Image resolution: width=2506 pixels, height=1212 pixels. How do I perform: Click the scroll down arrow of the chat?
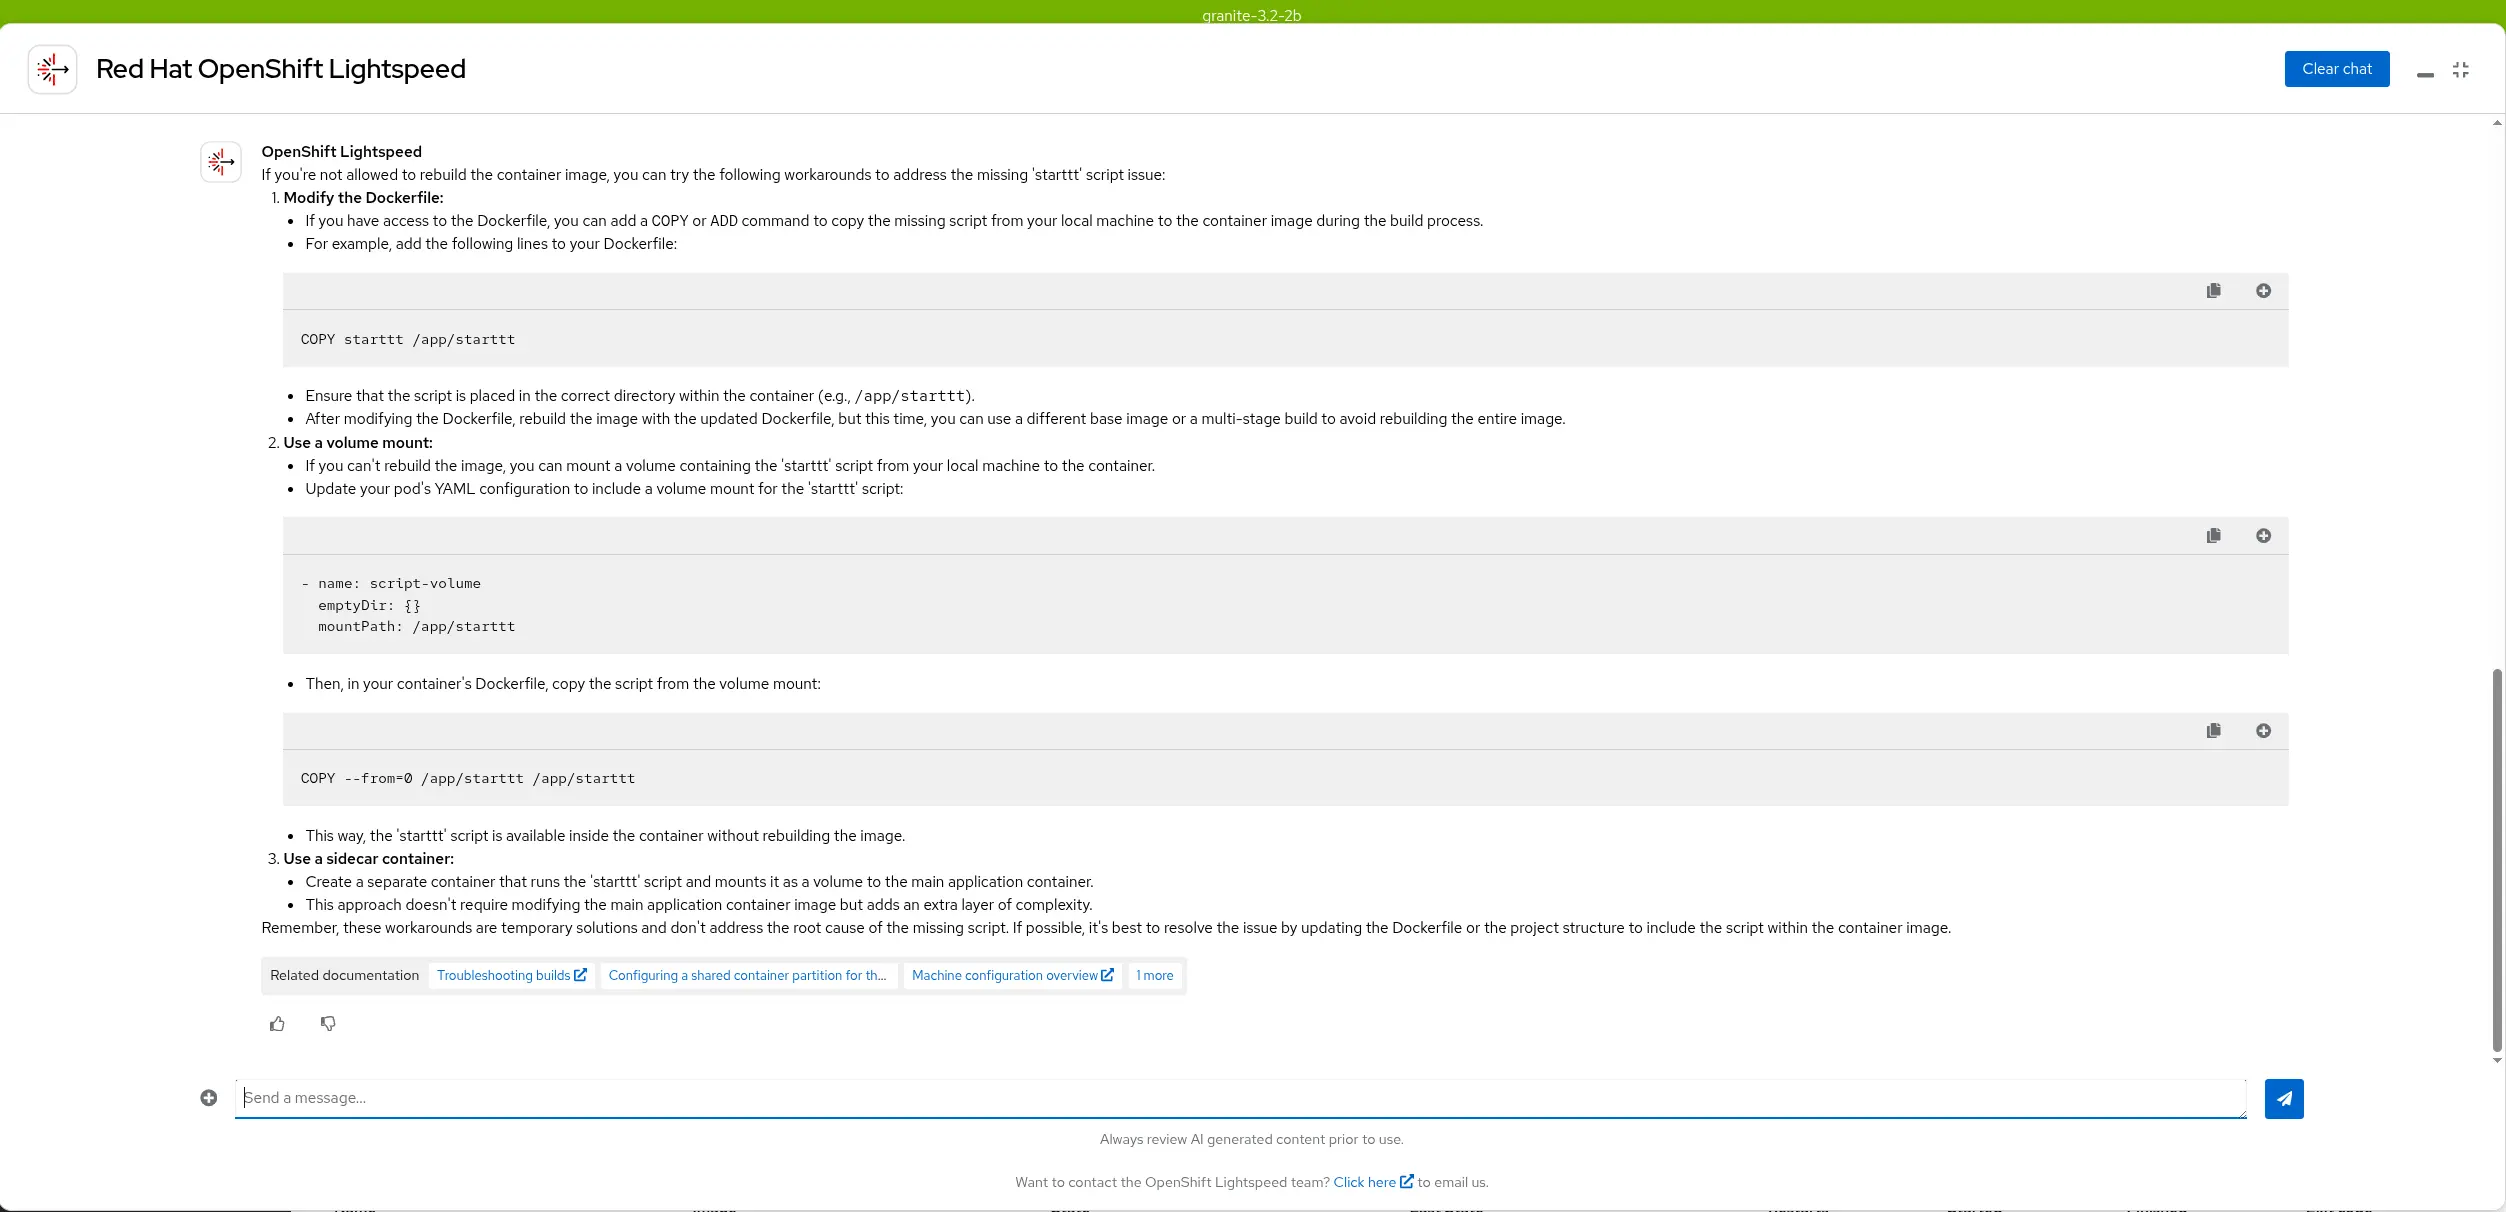coord(2497,1060)
